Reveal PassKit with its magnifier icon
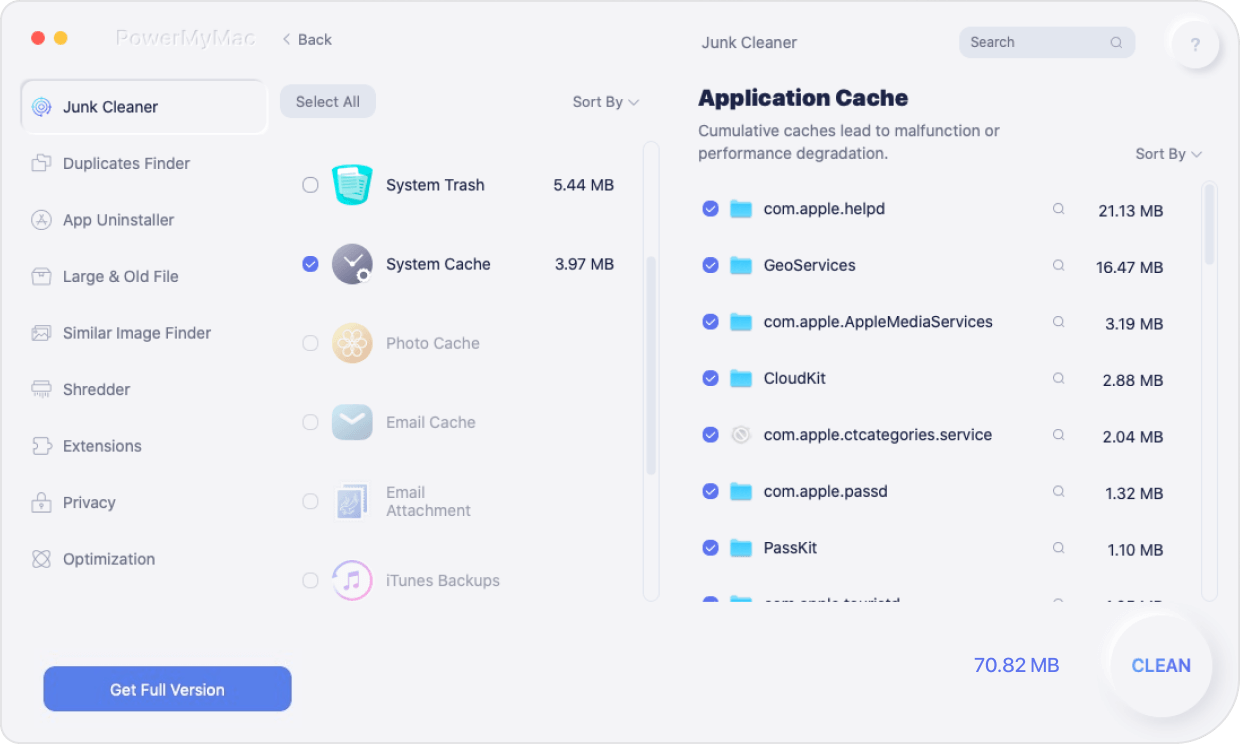The image size is (1240, 744). coord(1058,548)
